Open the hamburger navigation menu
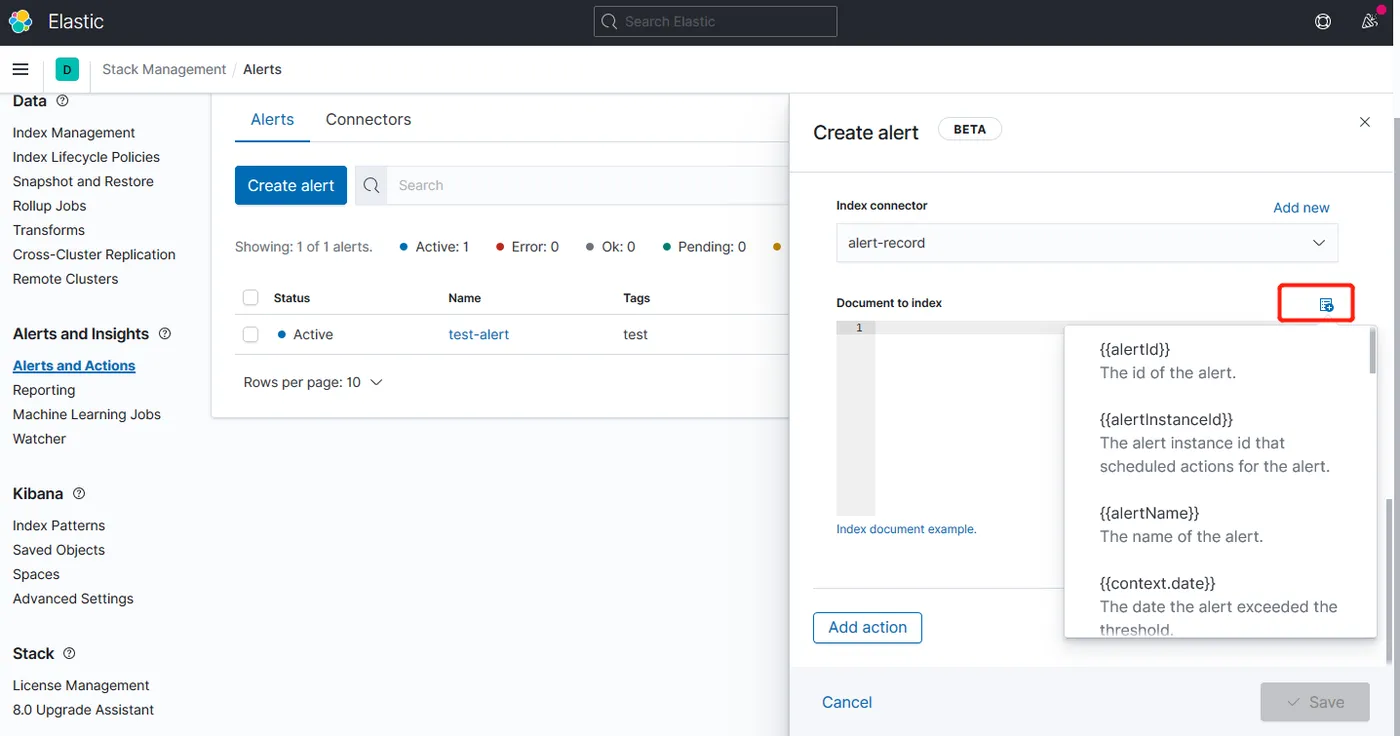Viewport: 1400px width, 736px height. [20, 69]
